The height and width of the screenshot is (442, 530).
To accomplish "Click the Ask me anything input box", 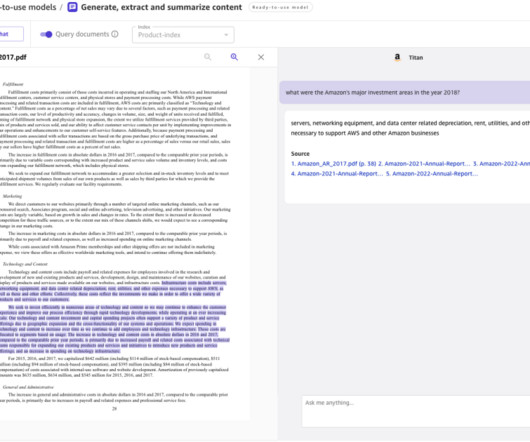I will [416, 412].
